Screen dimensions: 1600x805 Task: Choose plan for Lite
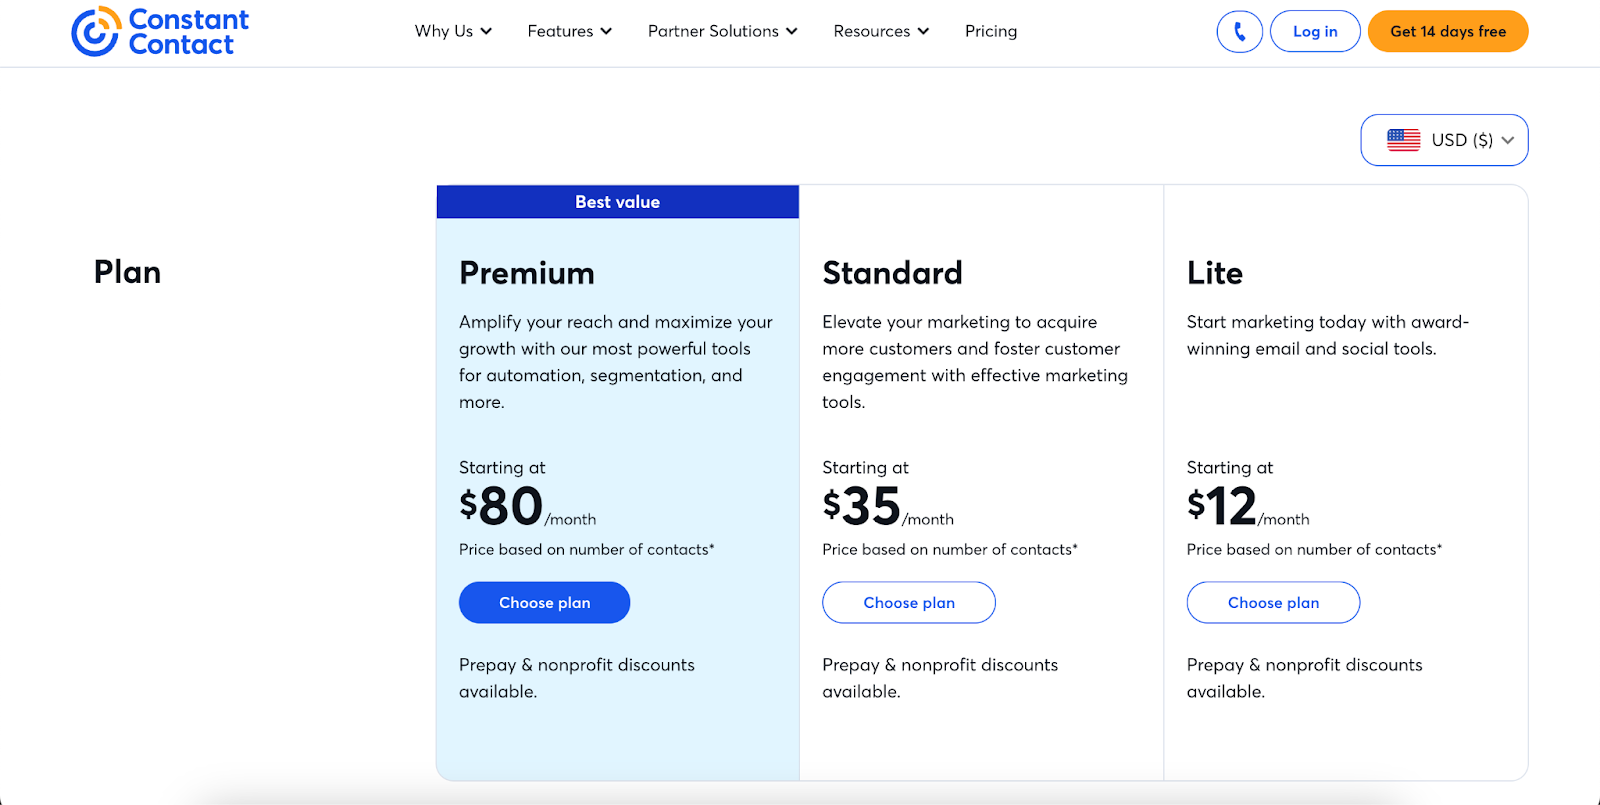coord(1272,602)
